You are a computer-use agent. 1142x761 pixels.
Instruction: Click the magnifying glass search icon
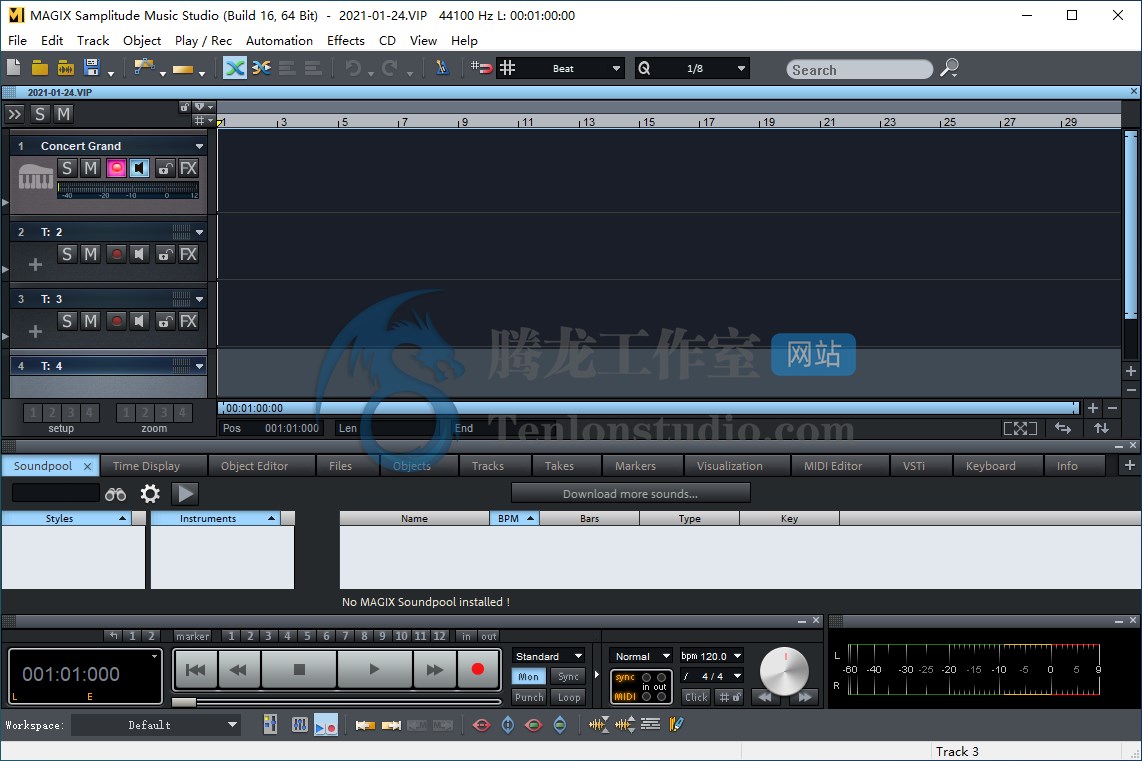tap(949, 68)
